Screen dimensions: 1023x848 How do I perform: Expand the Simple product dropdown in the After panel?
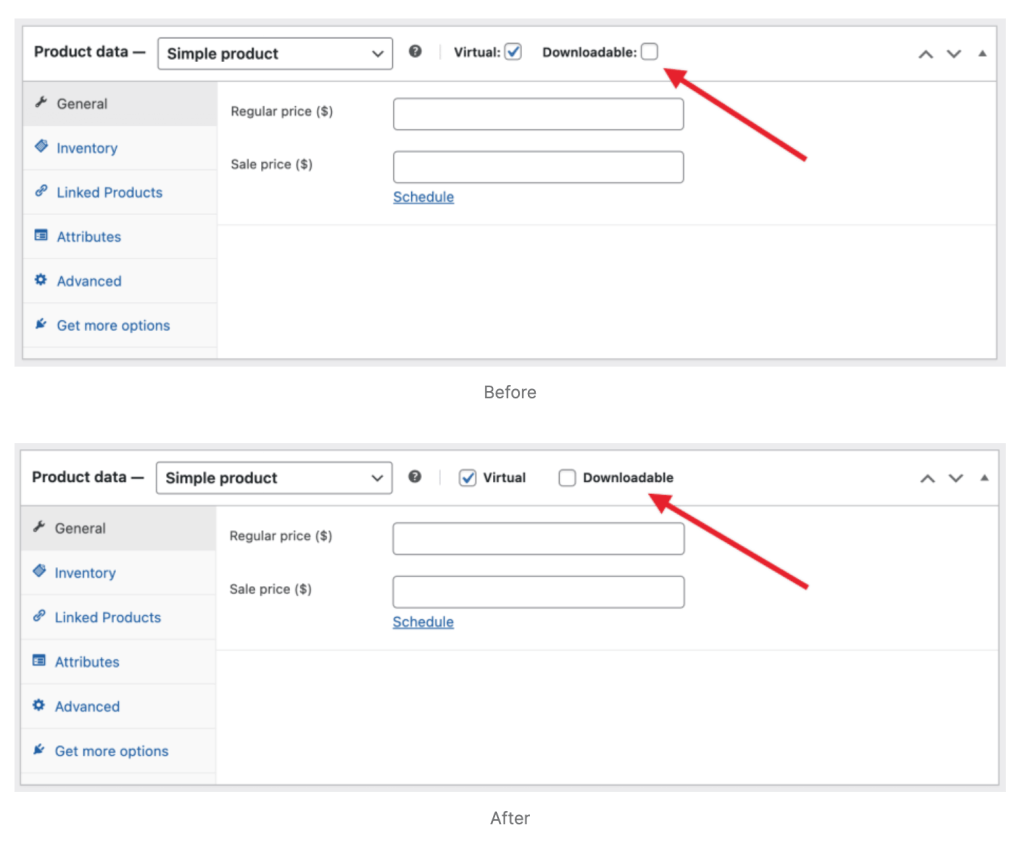pos(273,478)
